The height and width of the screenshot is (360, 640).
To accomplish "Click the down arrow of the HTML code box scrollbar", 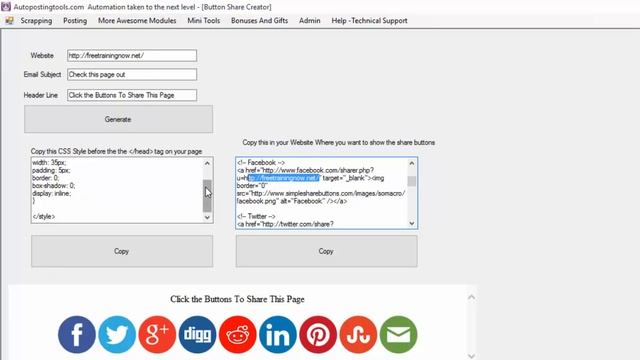I will click(x=412, y=223).
